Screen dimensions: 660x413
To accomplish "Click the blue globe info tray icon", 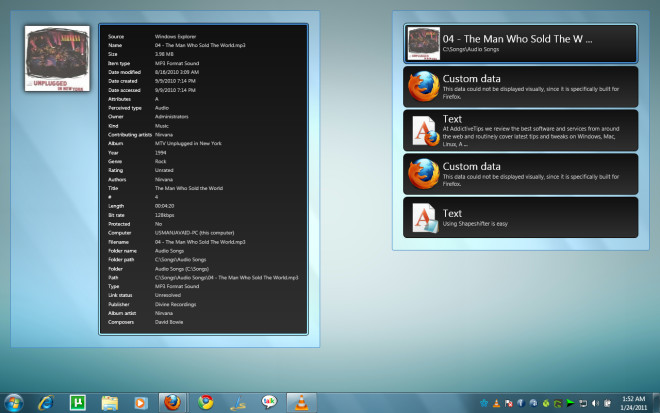I will (x=533, y=403).
